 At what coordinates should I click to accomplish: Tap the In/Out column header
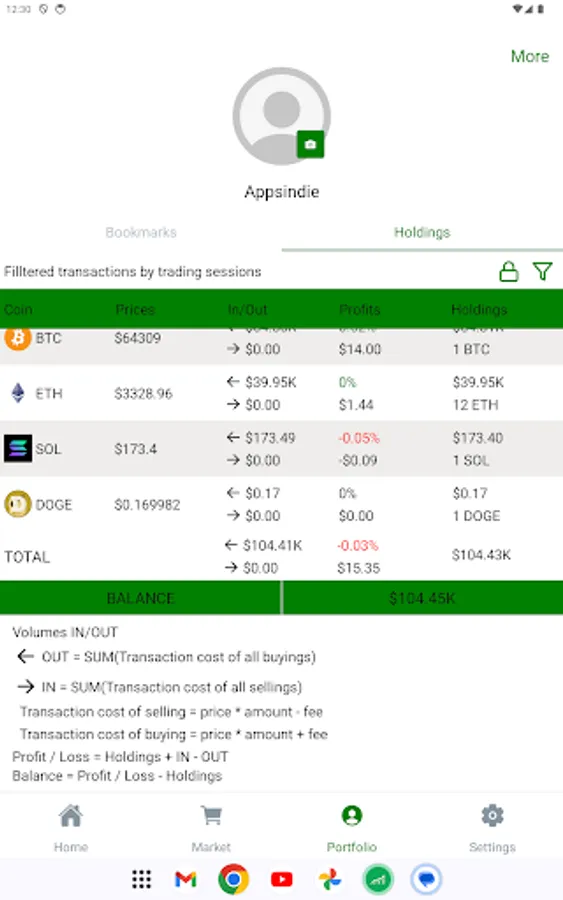[x=247, y=309]
